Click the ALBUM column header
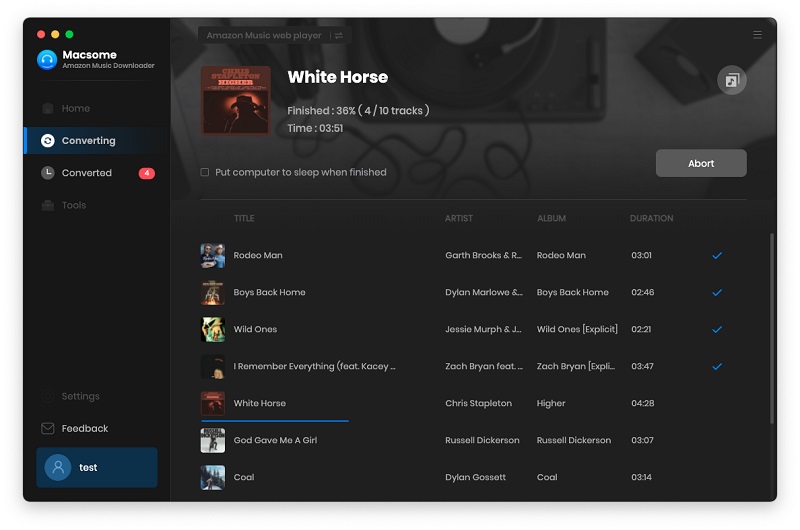This screenshot has width=800, height=530. (551, 218)
